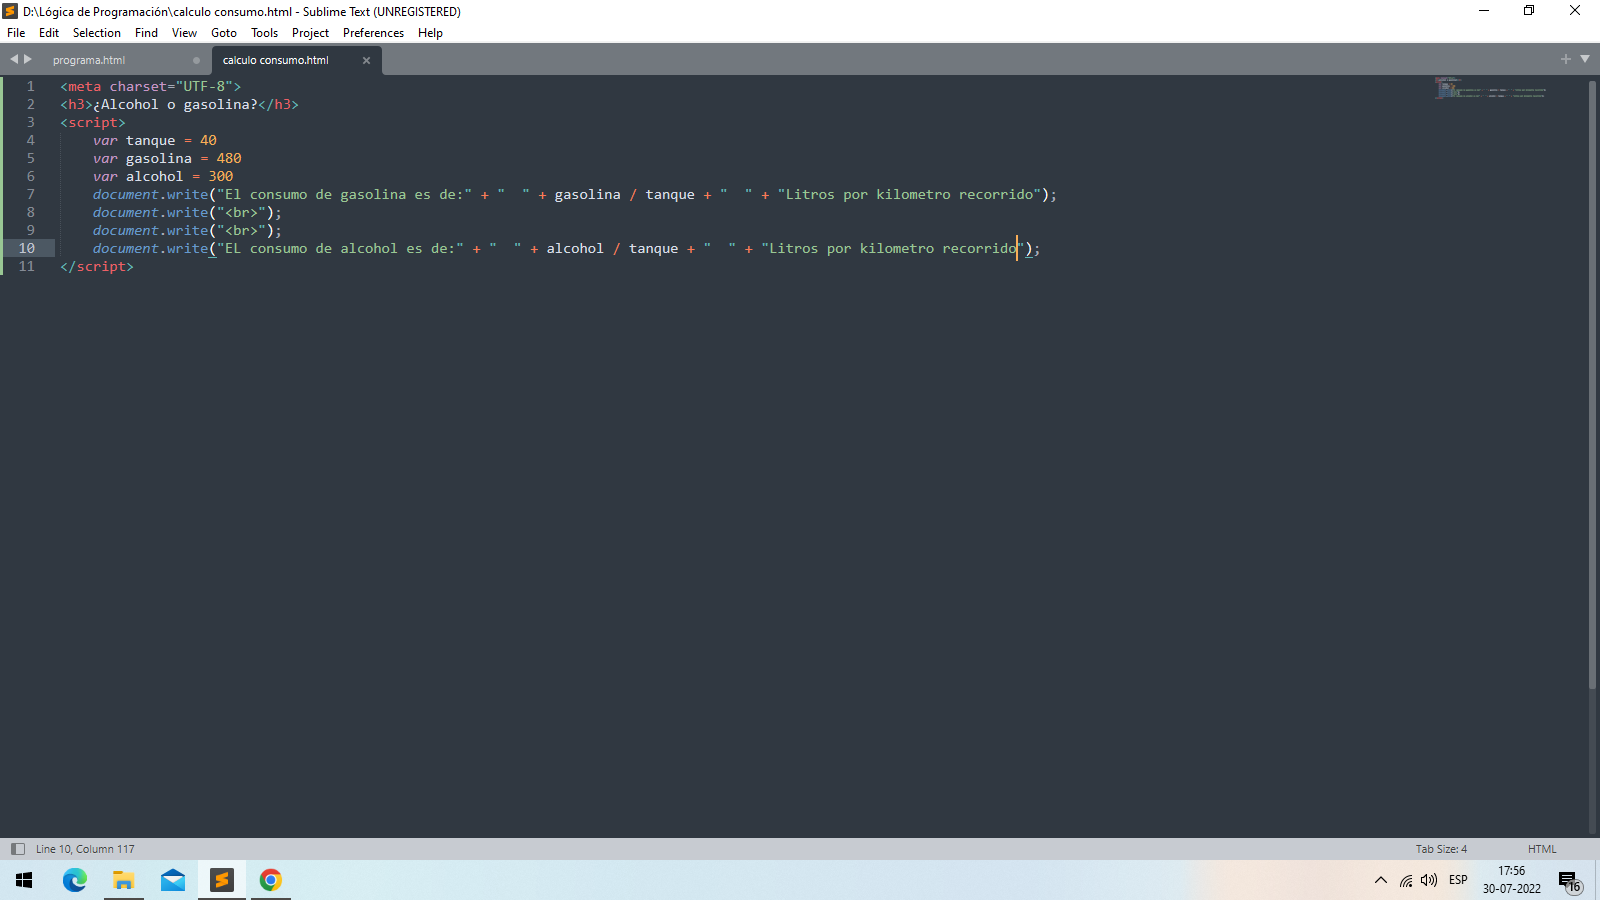Click the value 480 of gasolina
The height and width of the screenshot is (900, 1600).
[x=229, y=158]
